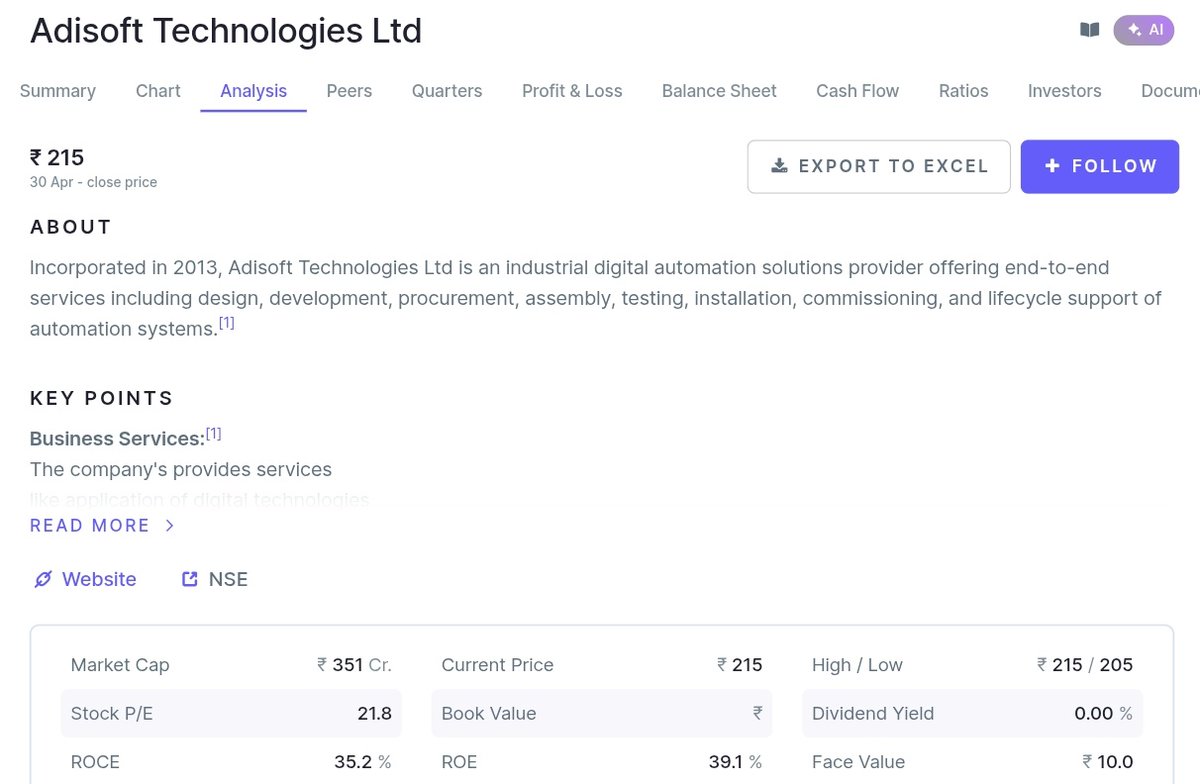Open the book notebook icon
Image resolution: width=1200 pixels, height=784 pixels.
pyautogui.click(x=1090, y=30)
